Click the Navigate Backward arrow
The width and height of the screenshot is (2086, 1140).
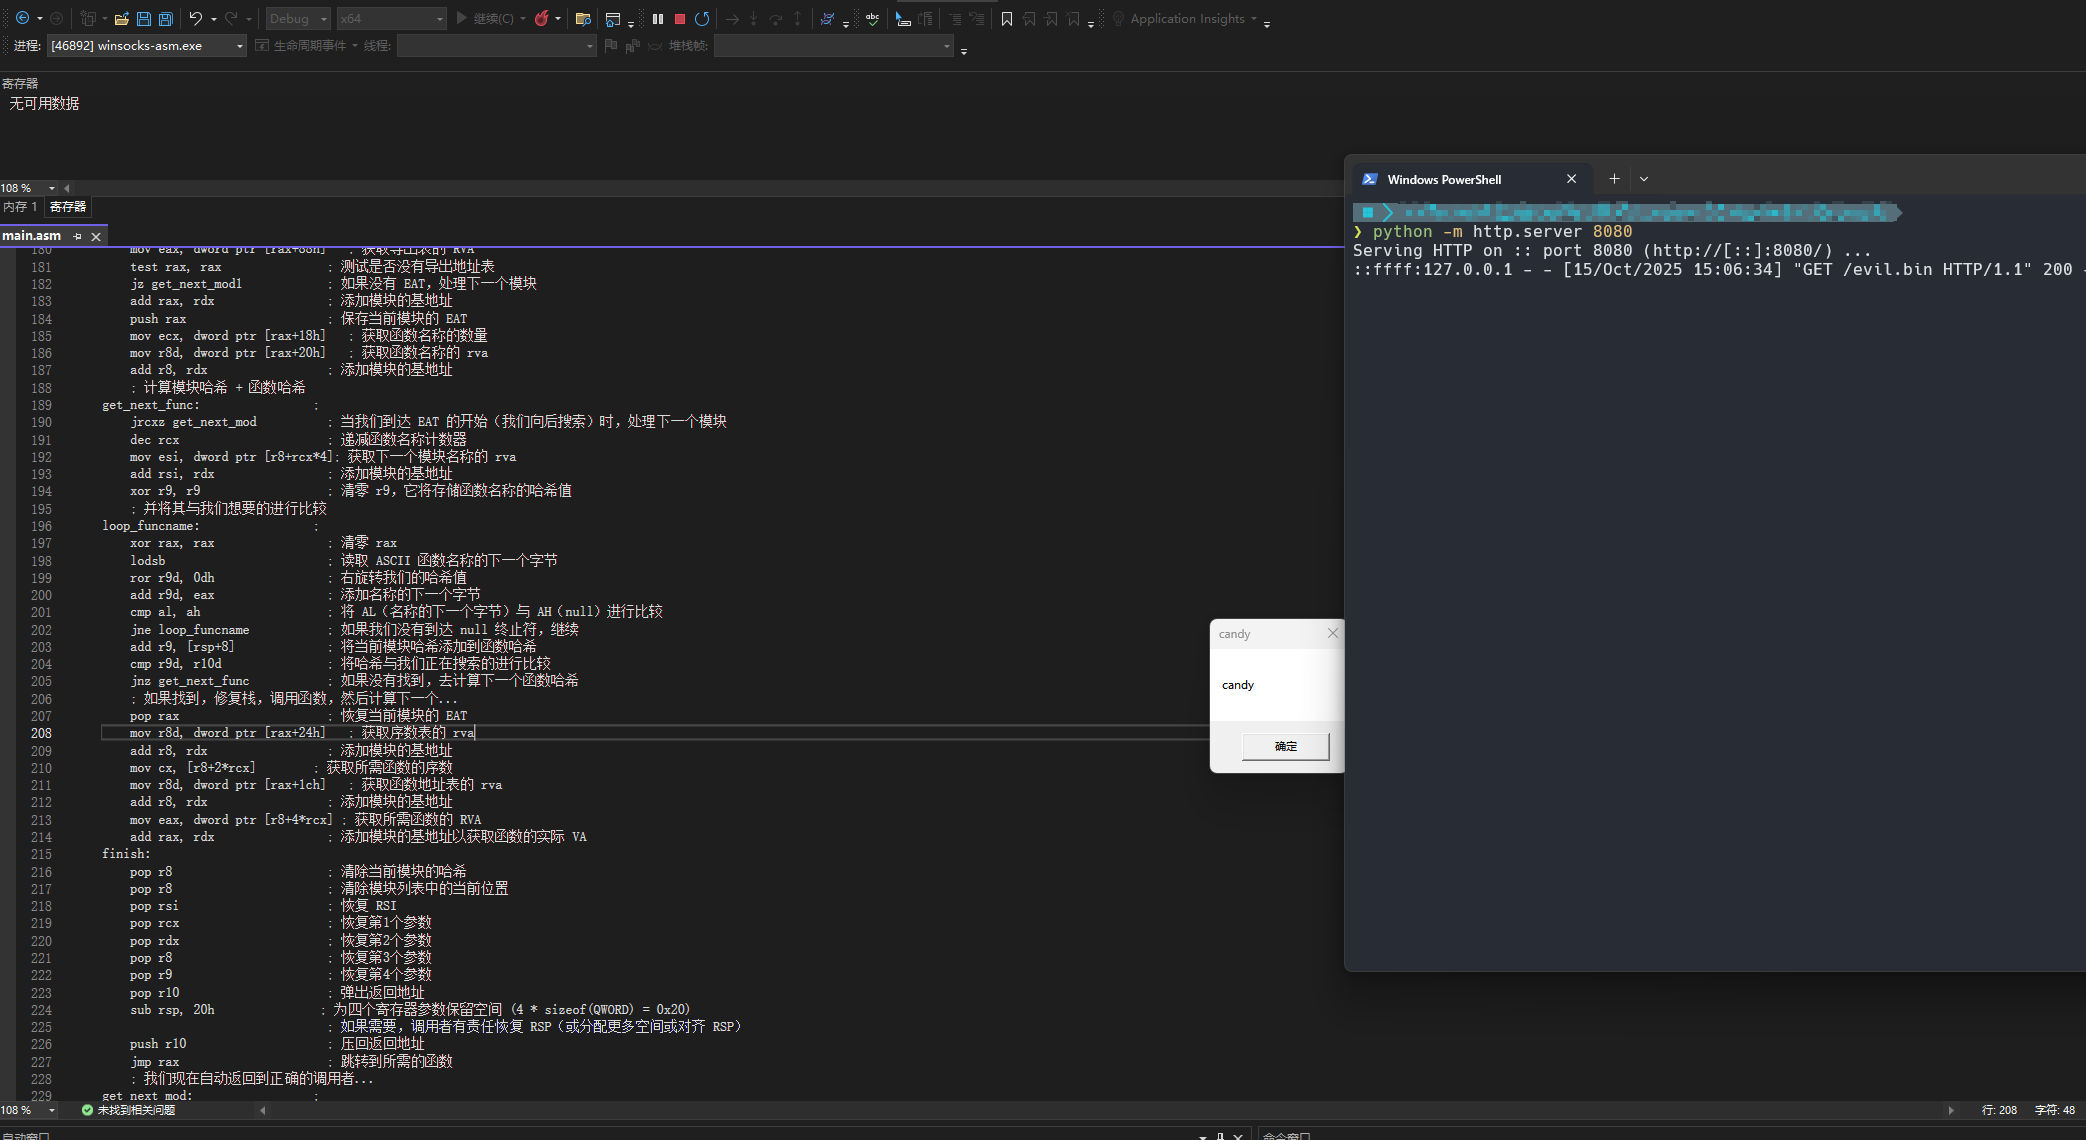pyautogui.click(x=22, y=18)
